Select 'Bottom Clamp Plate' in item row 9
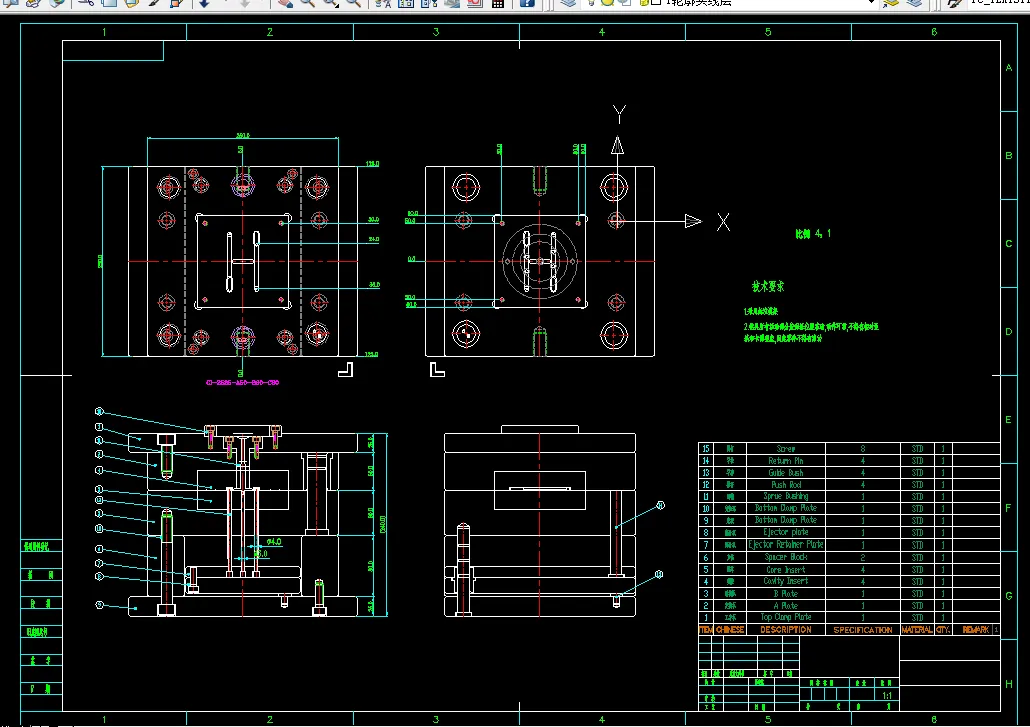1030x727 pixels. pyautogui.click(x=786, y=520)
